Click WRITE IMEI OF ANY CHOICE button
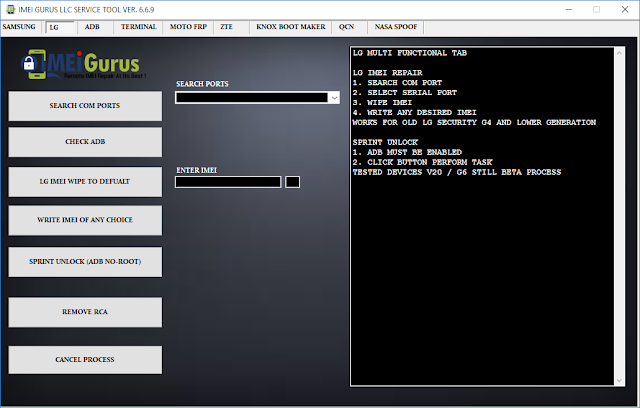Image resolution: width=640 pixels, height=408 pixels. (x=85, y=220)
